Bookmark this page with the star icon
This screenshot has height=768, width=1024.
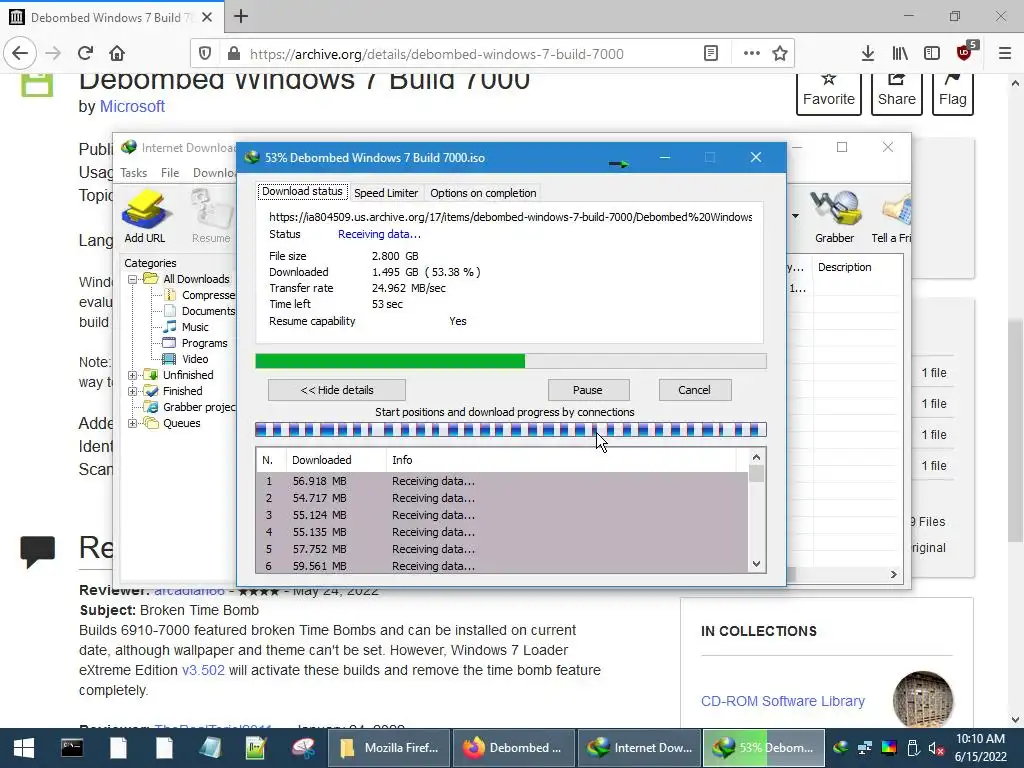click(x=780, y=54)
